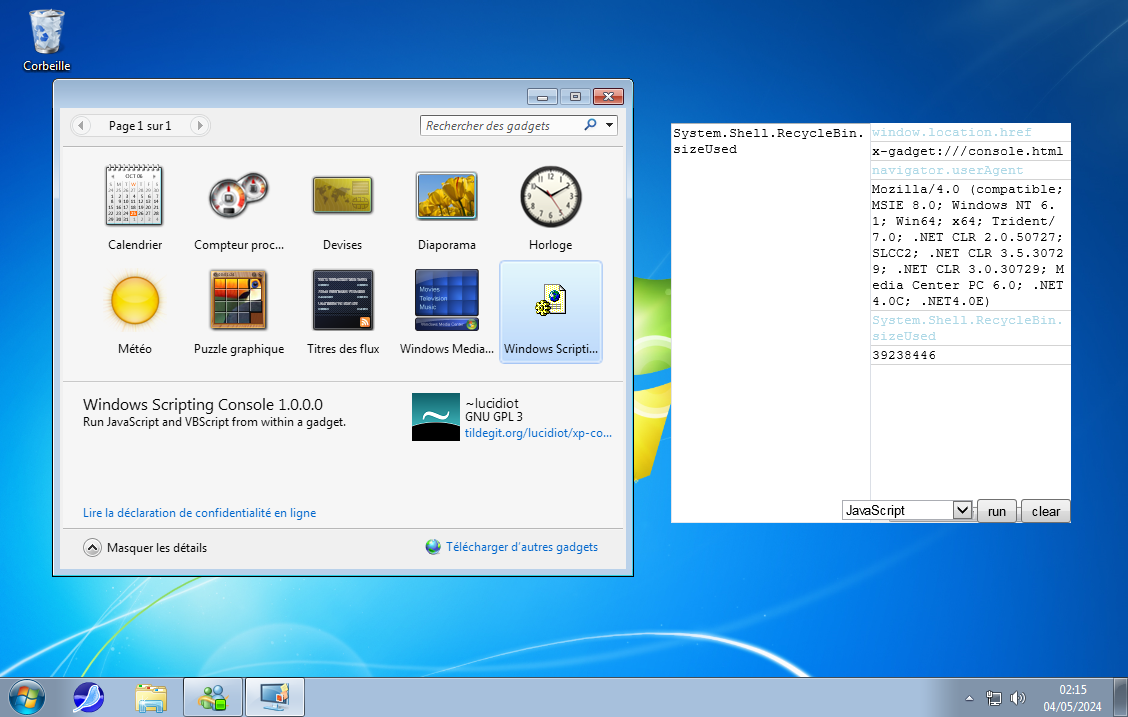Select the Calendrier gadget icon
Viewport: 1128px width, 717px height.
pyautogui.click(x=135, y=196)
